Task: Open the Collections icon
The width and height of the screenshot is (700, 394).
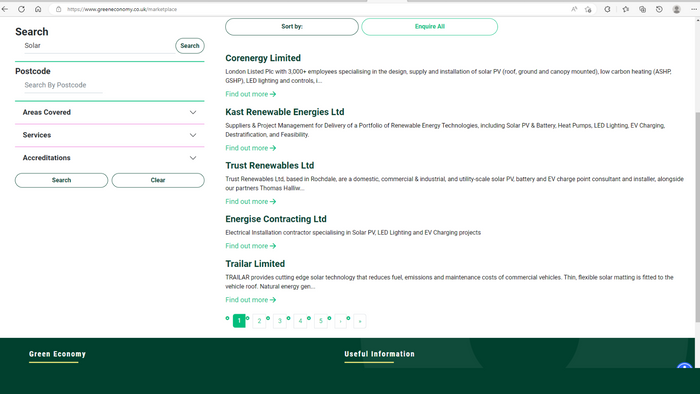Action: 642,9
